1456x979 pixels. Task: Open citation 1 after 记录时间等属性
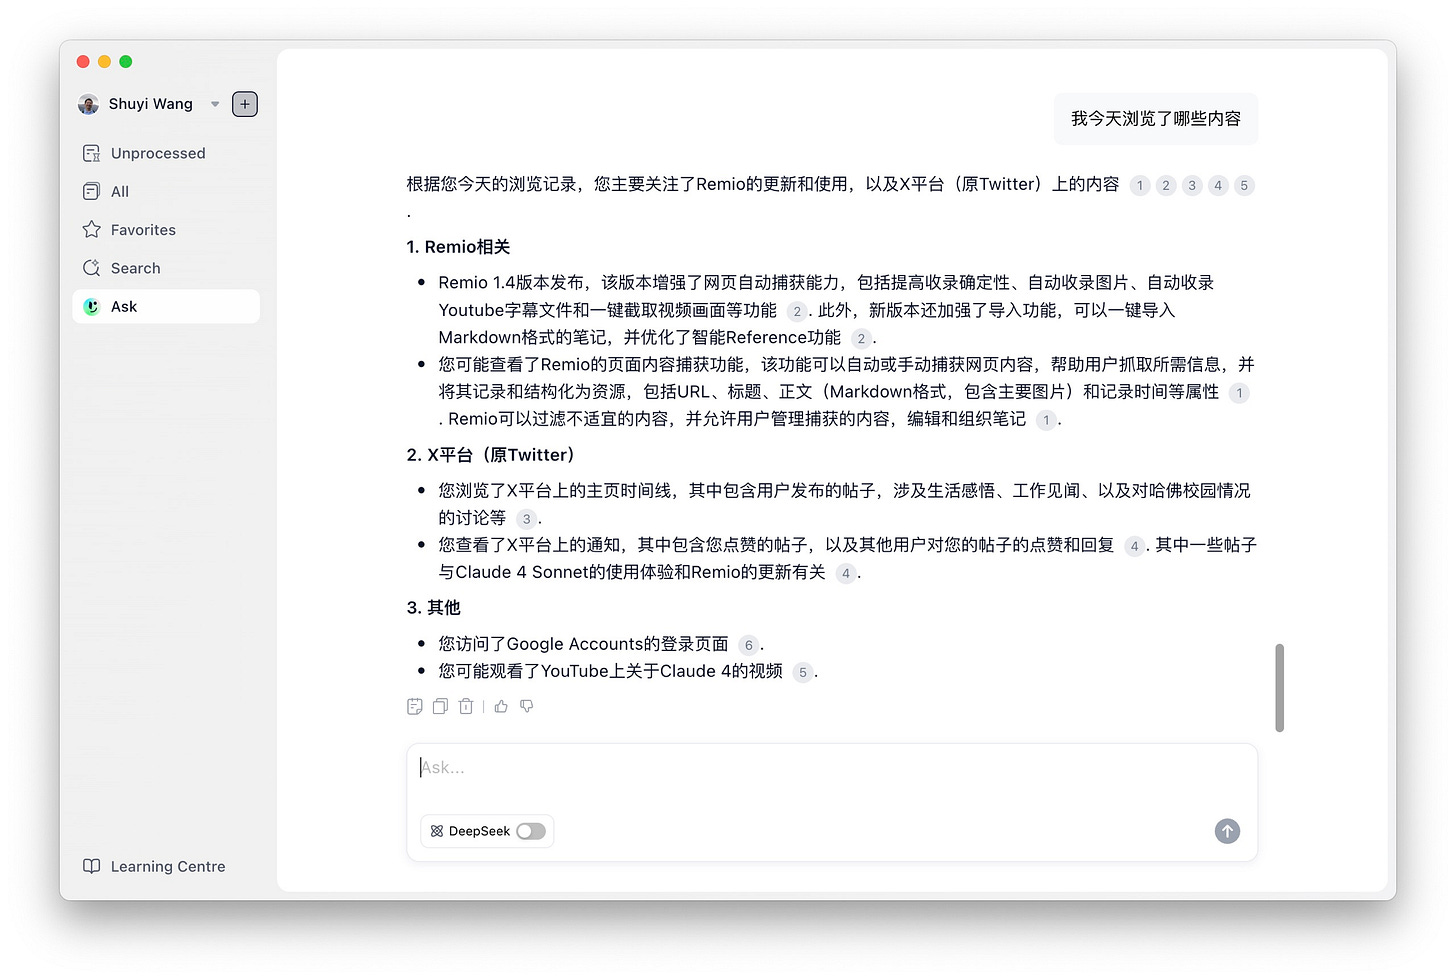(x=1239, y=393)
